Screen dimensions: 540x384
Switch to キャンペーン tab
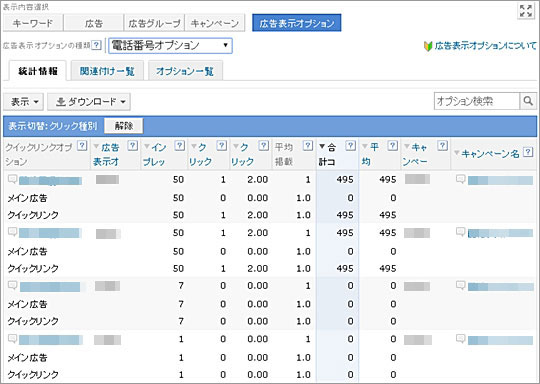coord(215,23)
